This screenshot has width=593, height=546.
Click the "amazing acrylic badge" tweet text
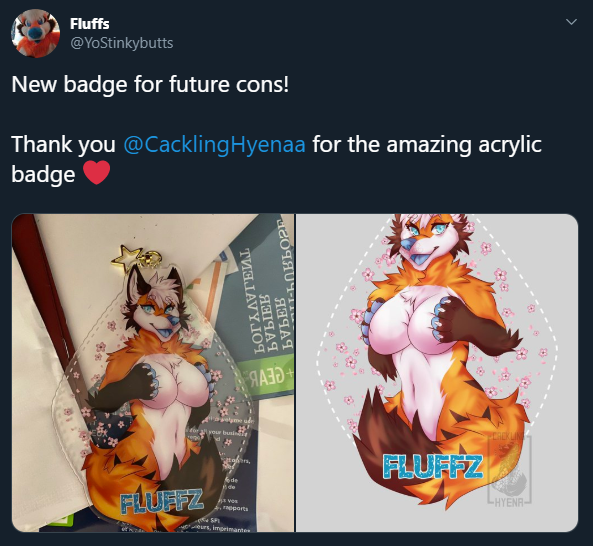point(276,159)
